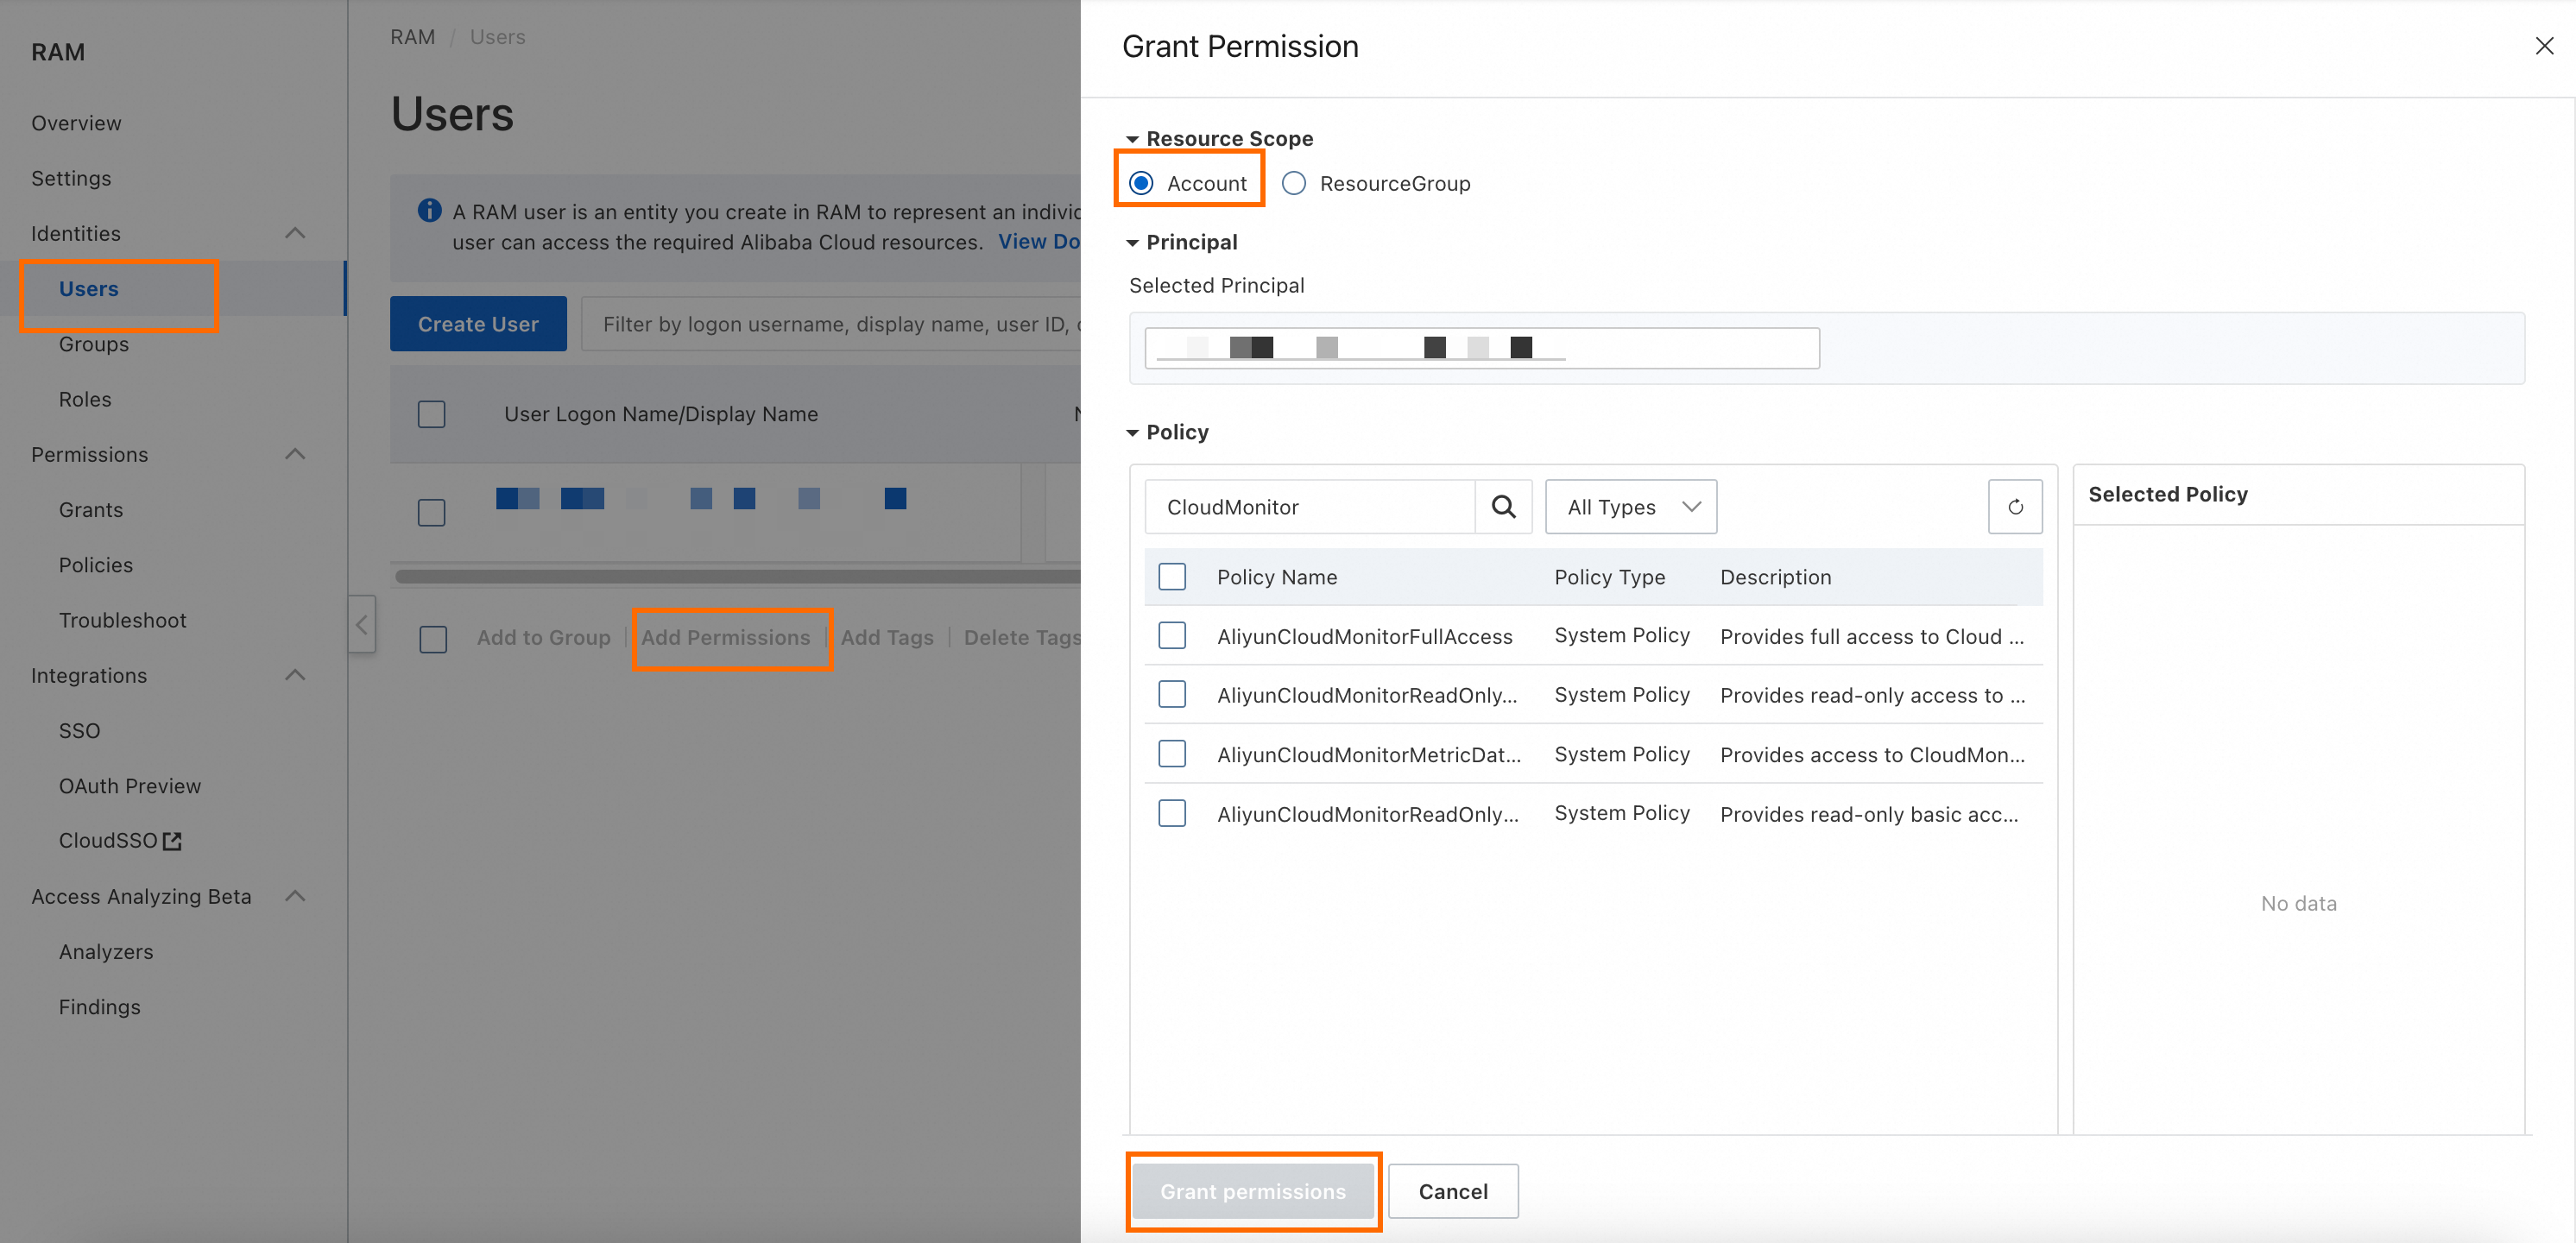Open Findings in sidebar
The image size is (2576, 1243).
click(100, 1007)
